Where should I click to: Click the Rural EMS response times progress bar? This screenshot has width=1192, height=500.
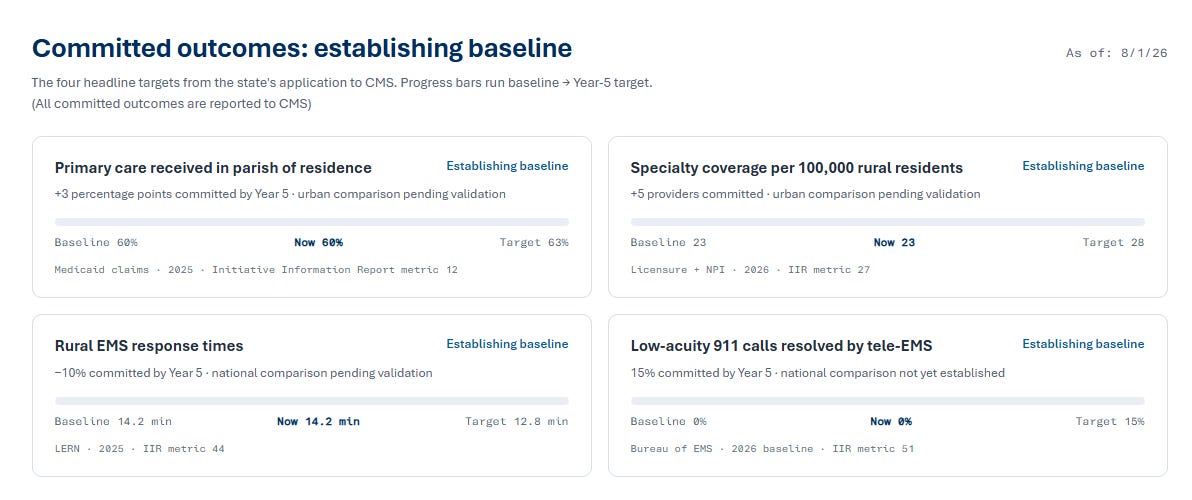coord(312,400)
